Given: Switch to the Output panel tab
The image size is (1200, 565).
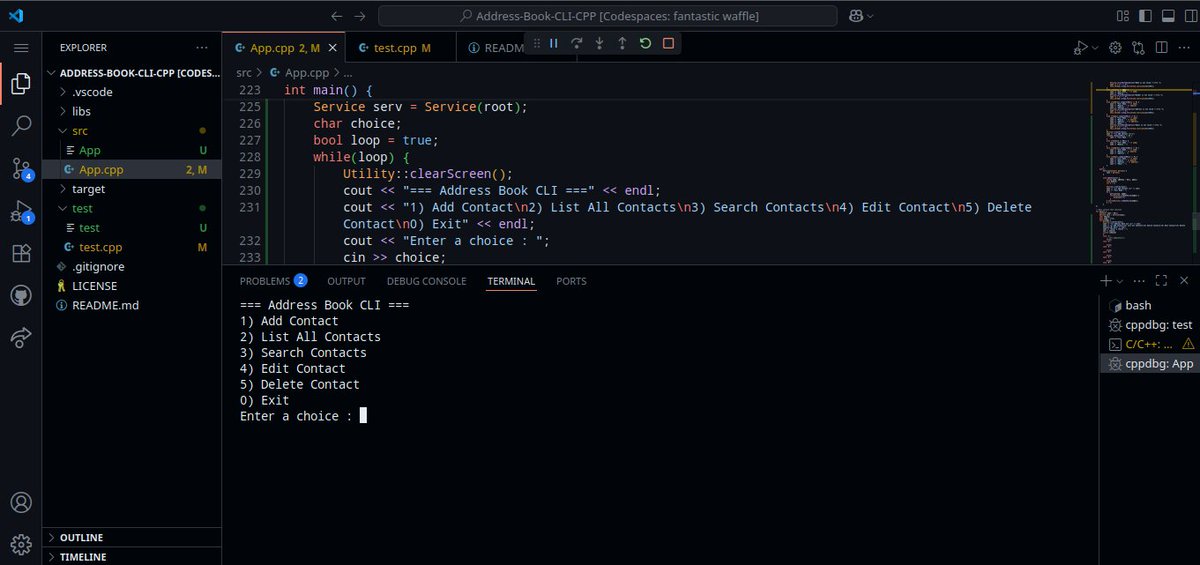Looking at the screenshot, I should click(x=346, y=281).
